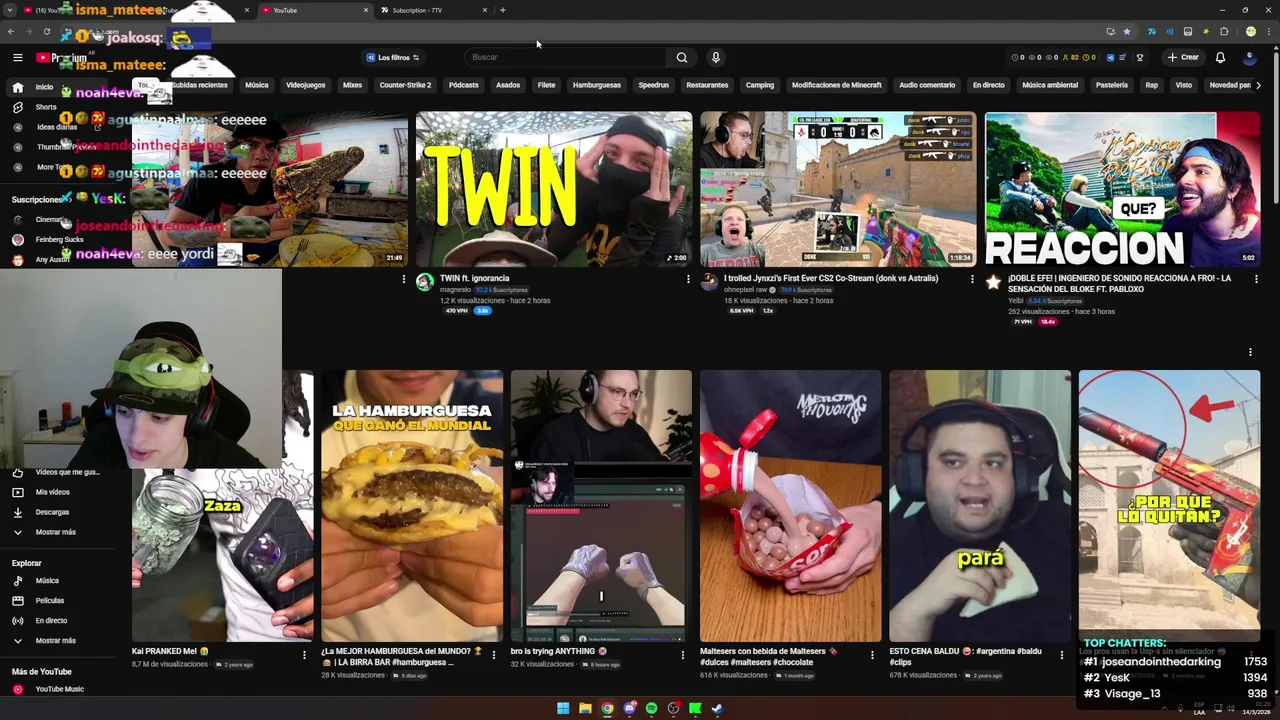Open the Yeibi channel star avatar
The image size is (1280, 720).
coord(993,283)
